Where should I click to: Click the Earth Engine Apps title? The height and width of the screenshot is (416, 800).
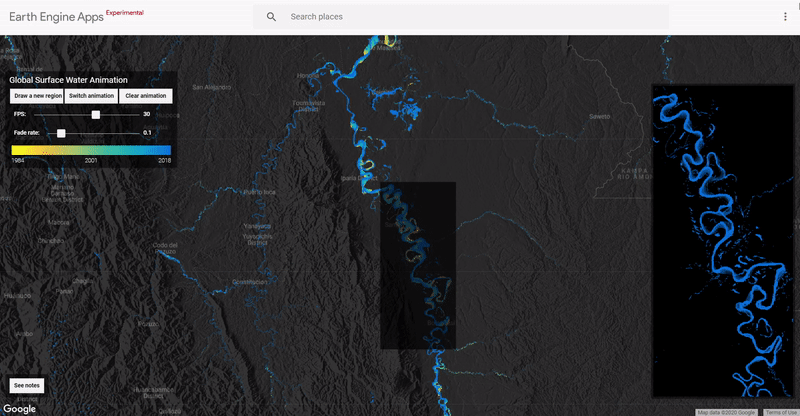(56, 17)
